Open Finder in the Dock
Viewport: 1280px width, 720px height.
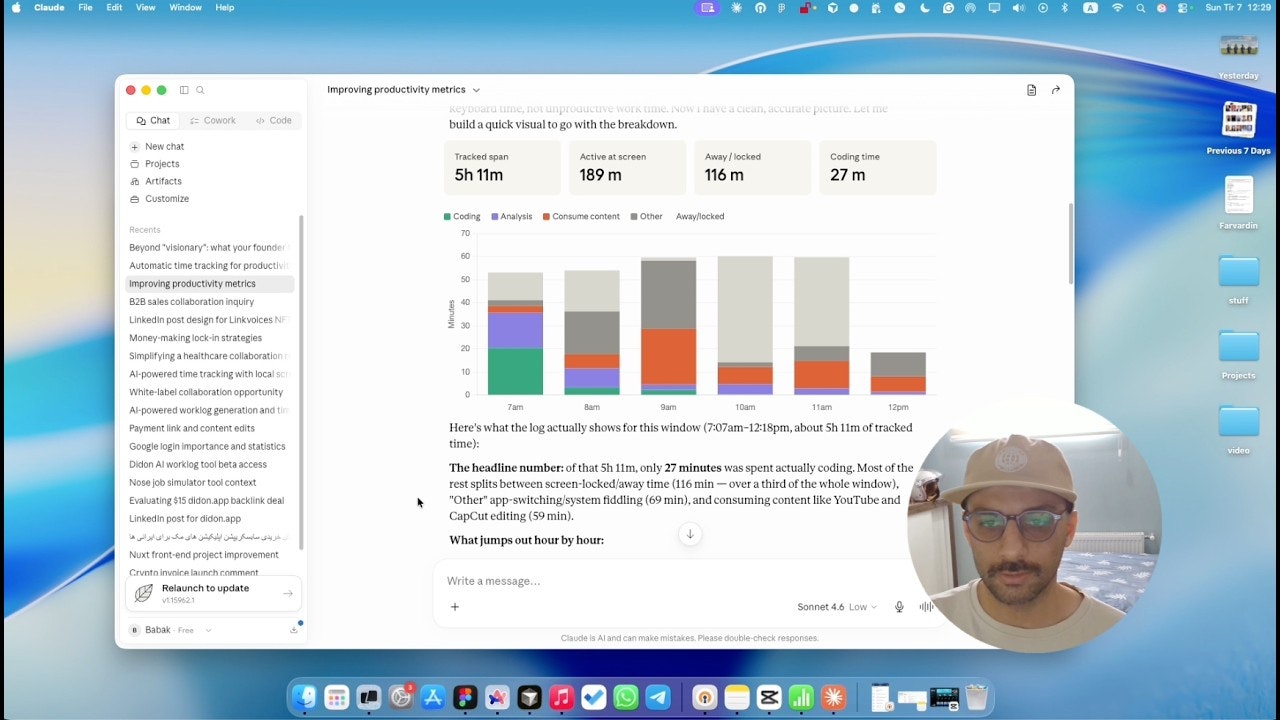pyautogui.click(x=304, y=697)
